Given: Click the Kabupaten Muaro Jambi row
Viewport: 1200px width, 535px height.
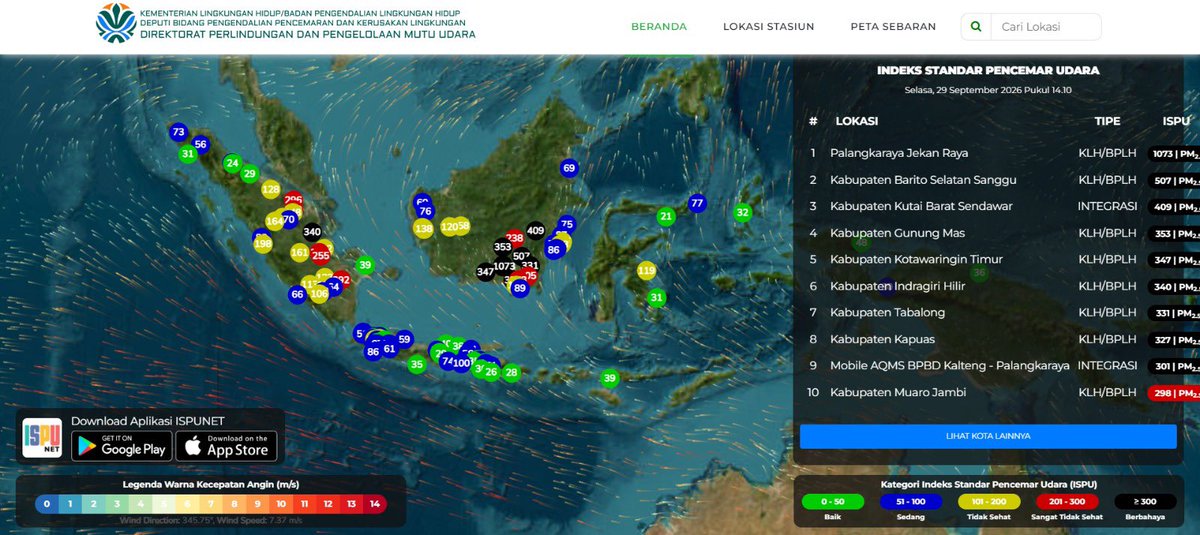Looking at the screenshot, I should 1000,393.
